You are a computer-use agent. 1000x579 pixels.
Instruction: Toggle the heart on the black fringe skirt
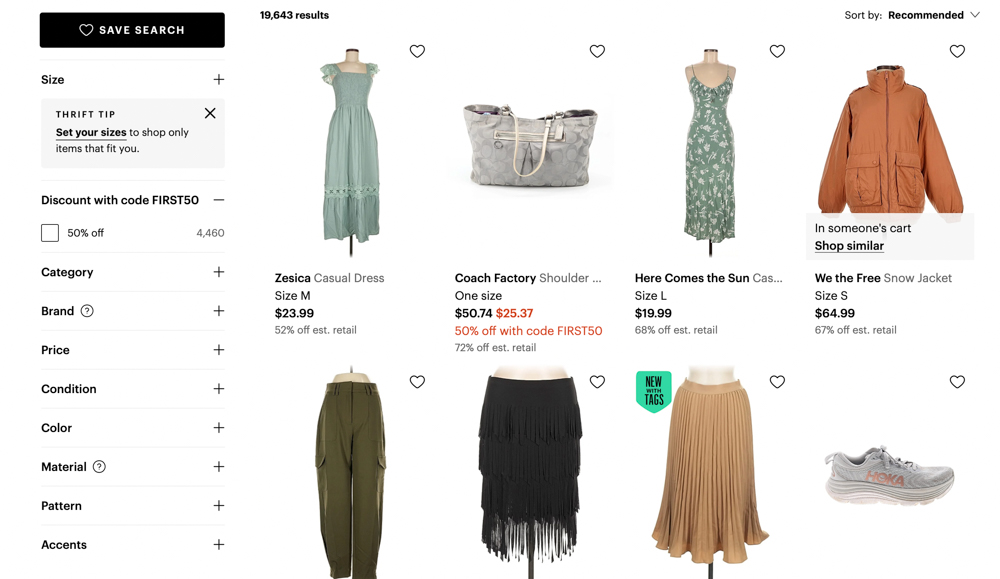[597, 381]
